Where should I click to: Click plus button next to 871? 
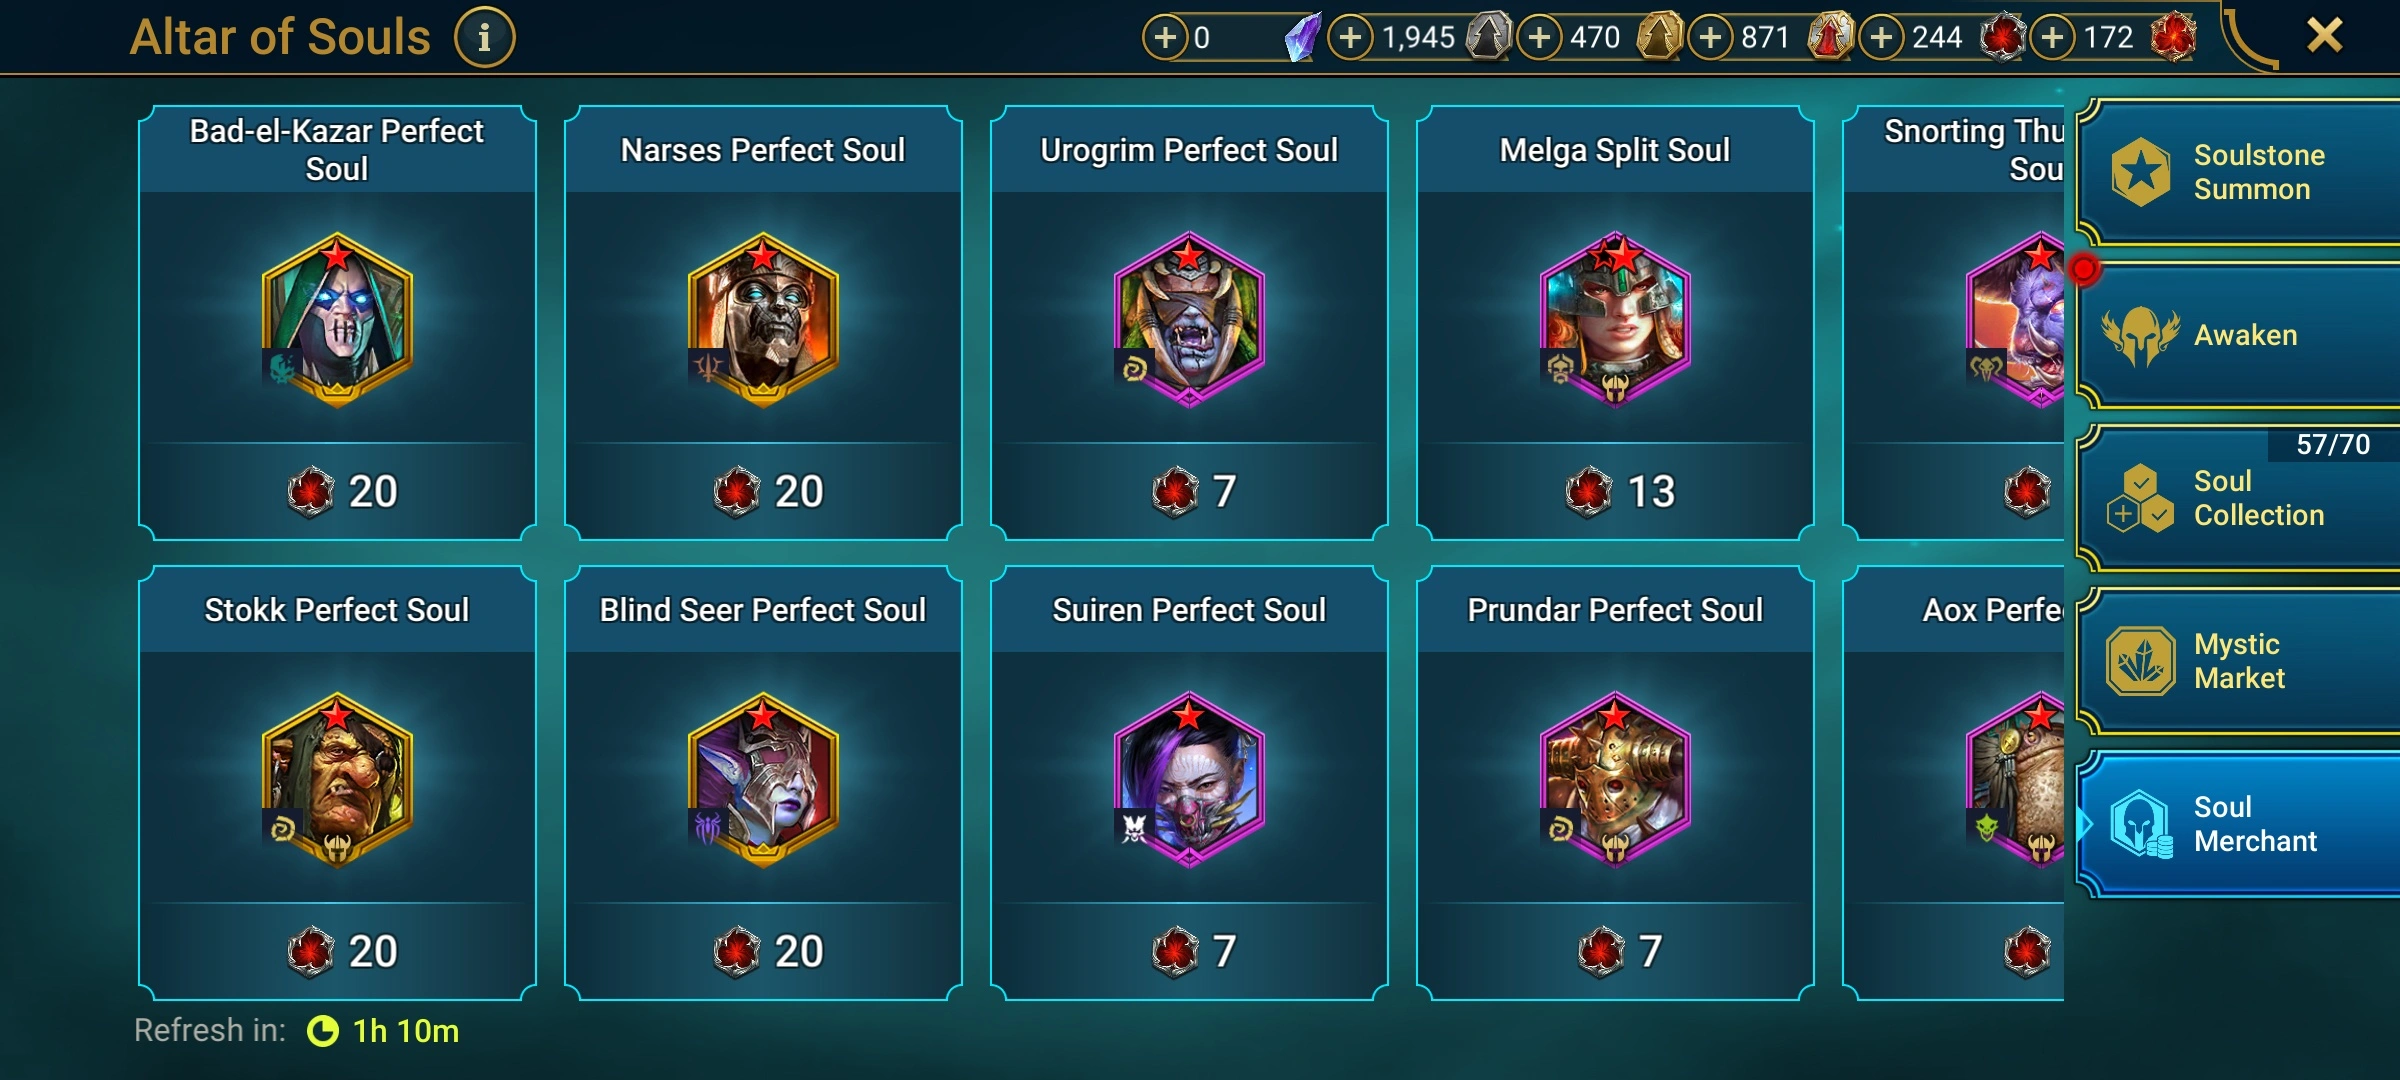[x=1710, y=38]
